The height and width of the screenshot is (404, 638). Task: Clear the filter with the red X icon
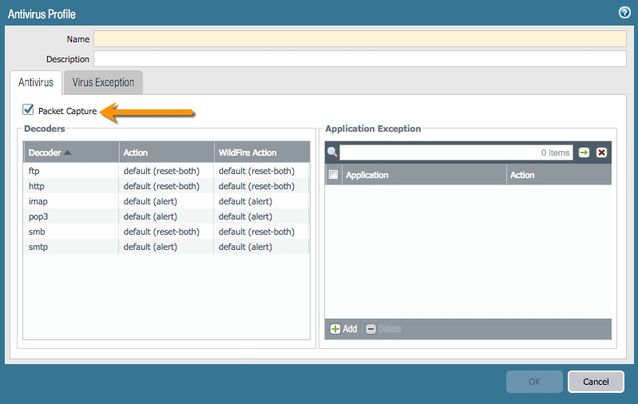[601, 153]
